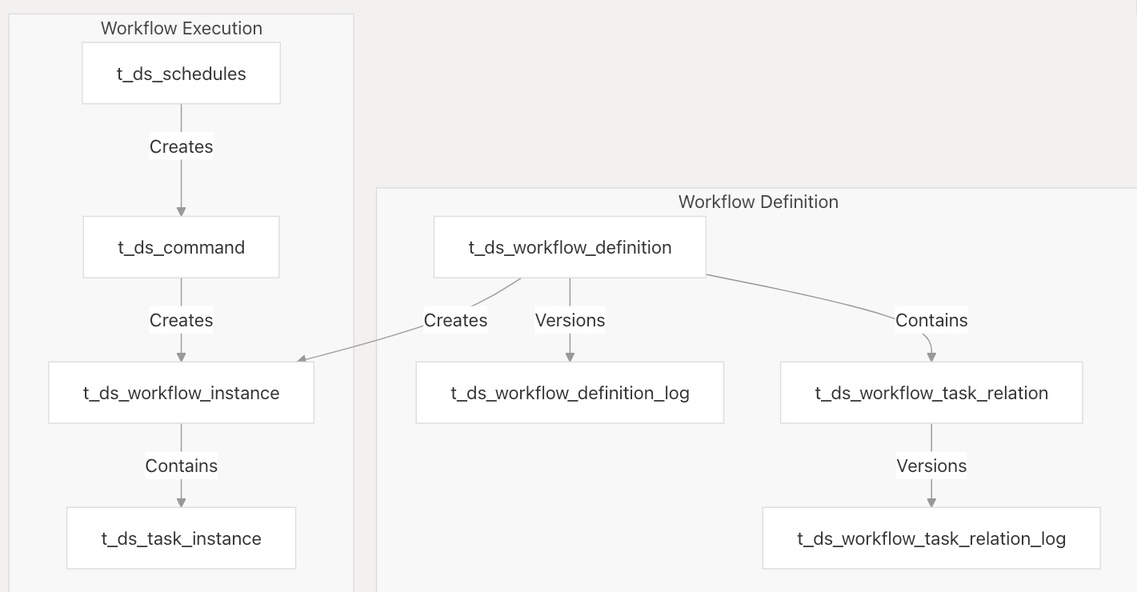Select the t_ds_command node
This screenshot has width=1137, height=592.
point(181,247)
